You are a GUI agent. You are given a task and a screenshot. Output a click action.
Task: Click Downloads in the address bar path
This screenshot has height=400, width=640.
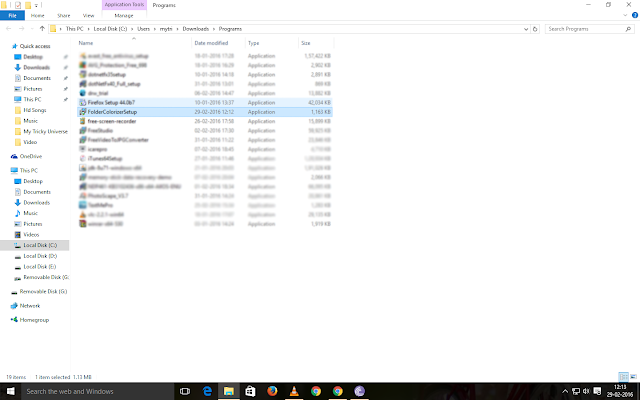196,29
